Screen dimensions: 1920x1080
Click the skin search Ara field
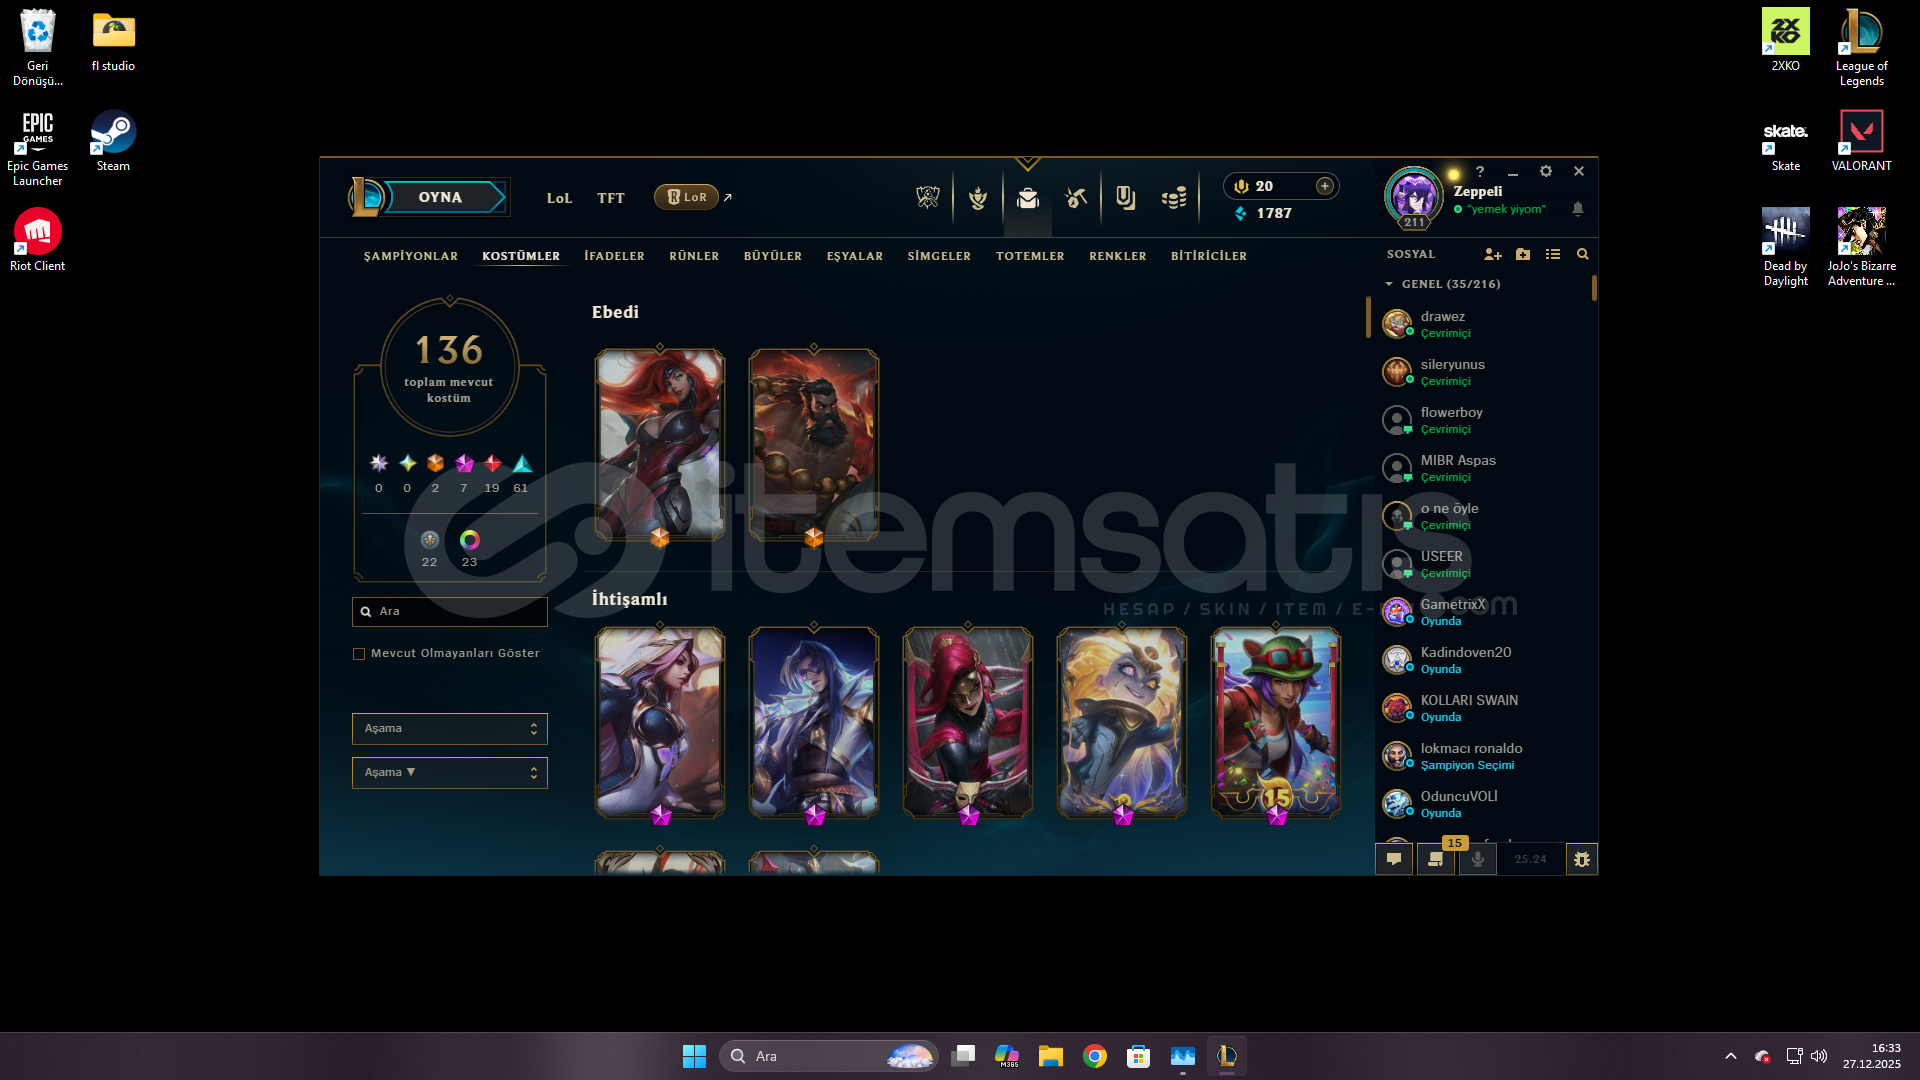[x=455, y=611]
